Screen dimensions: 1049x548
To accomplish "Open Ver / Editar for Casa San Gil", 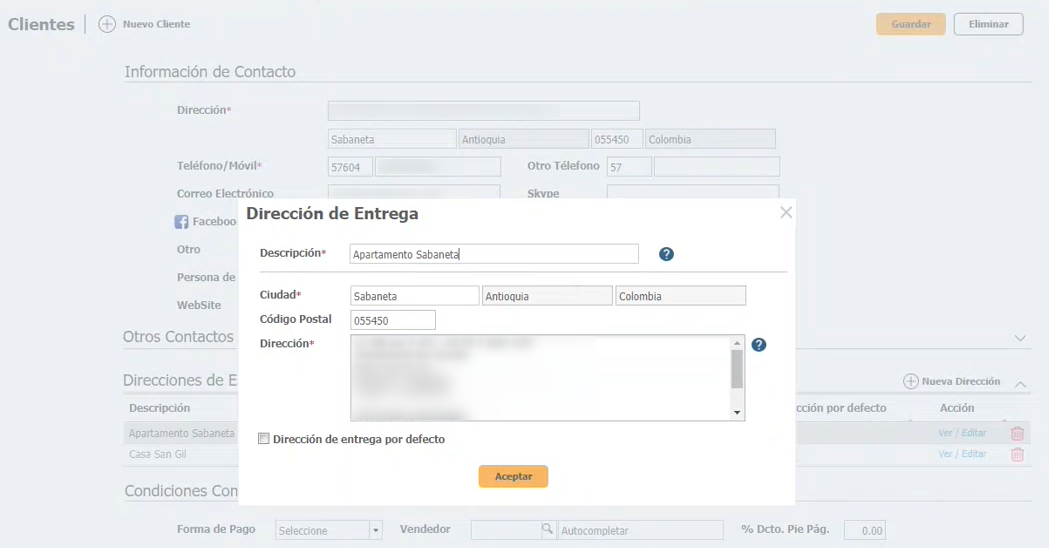I will 962,454.
